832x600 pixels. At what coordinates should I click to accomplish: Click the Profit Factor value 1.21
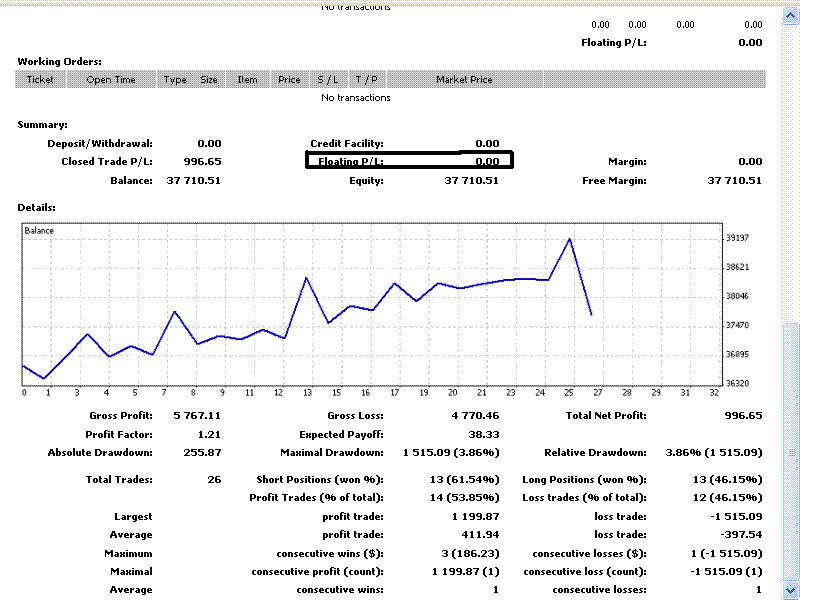coord(208,435)
